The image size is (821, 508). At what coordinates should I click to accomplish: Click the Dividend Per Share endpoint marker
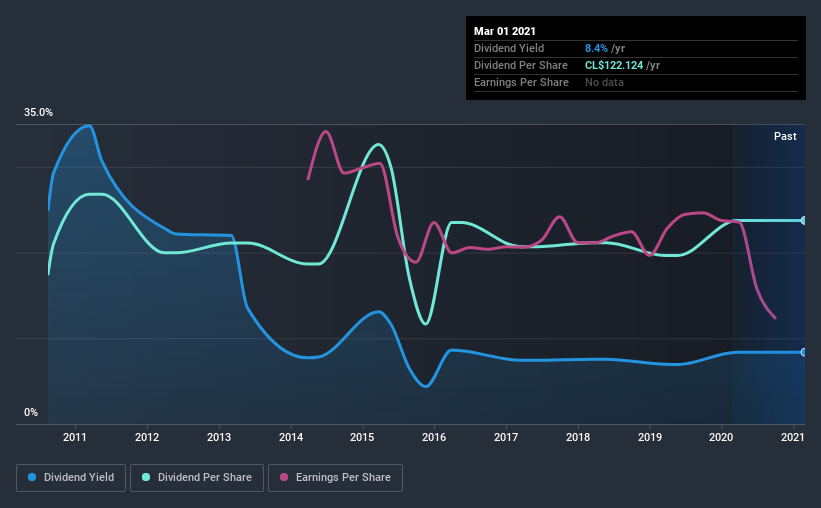[803, 220]
